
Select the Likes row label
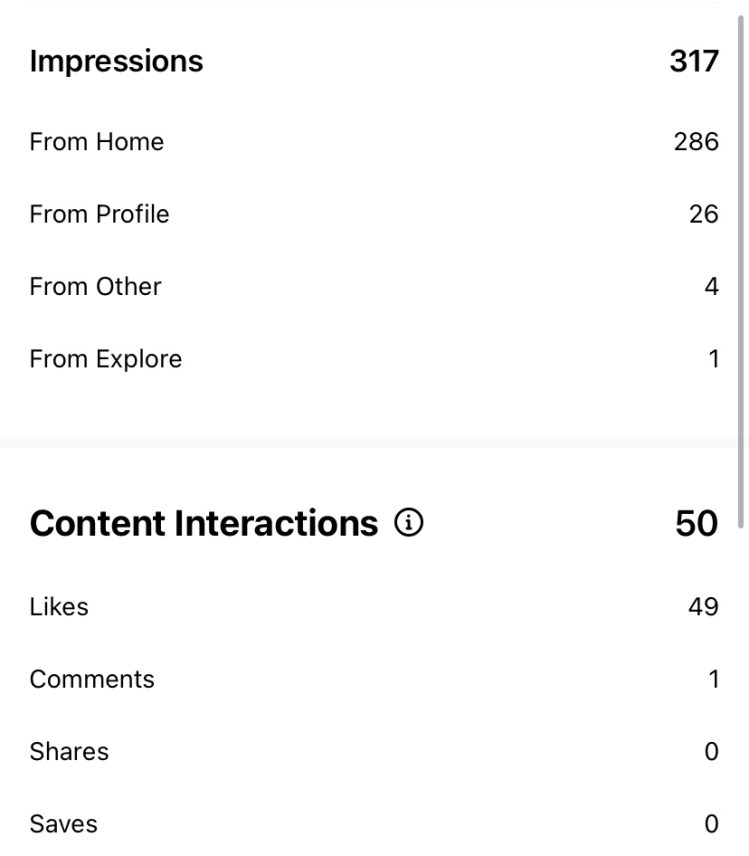tap(59, 607)
